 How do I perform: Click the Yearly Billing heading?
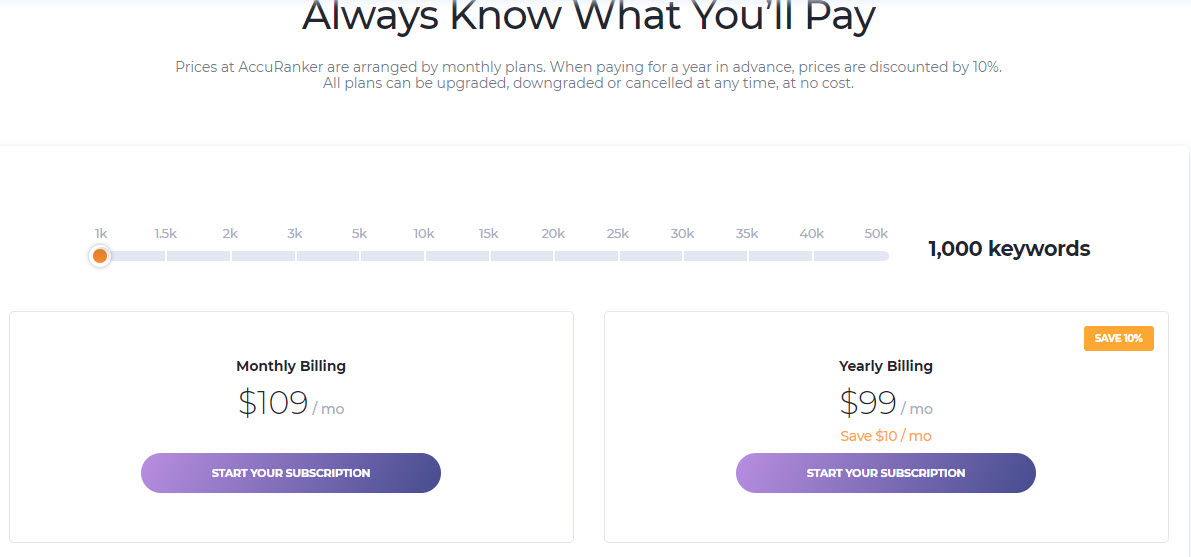click(886, 366)
